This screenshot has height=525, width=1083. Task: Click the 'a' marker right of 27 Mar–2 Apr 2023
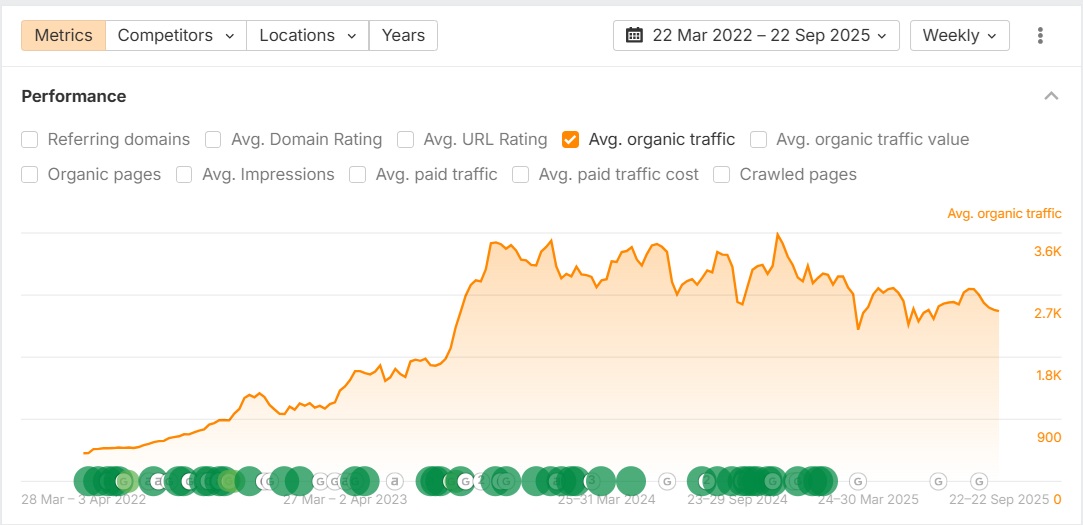point(394,481)
